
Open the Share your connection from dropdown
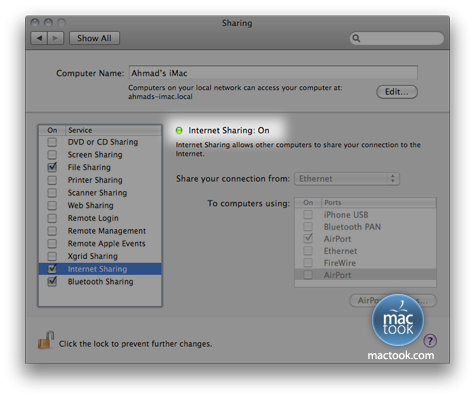point(347,179)
